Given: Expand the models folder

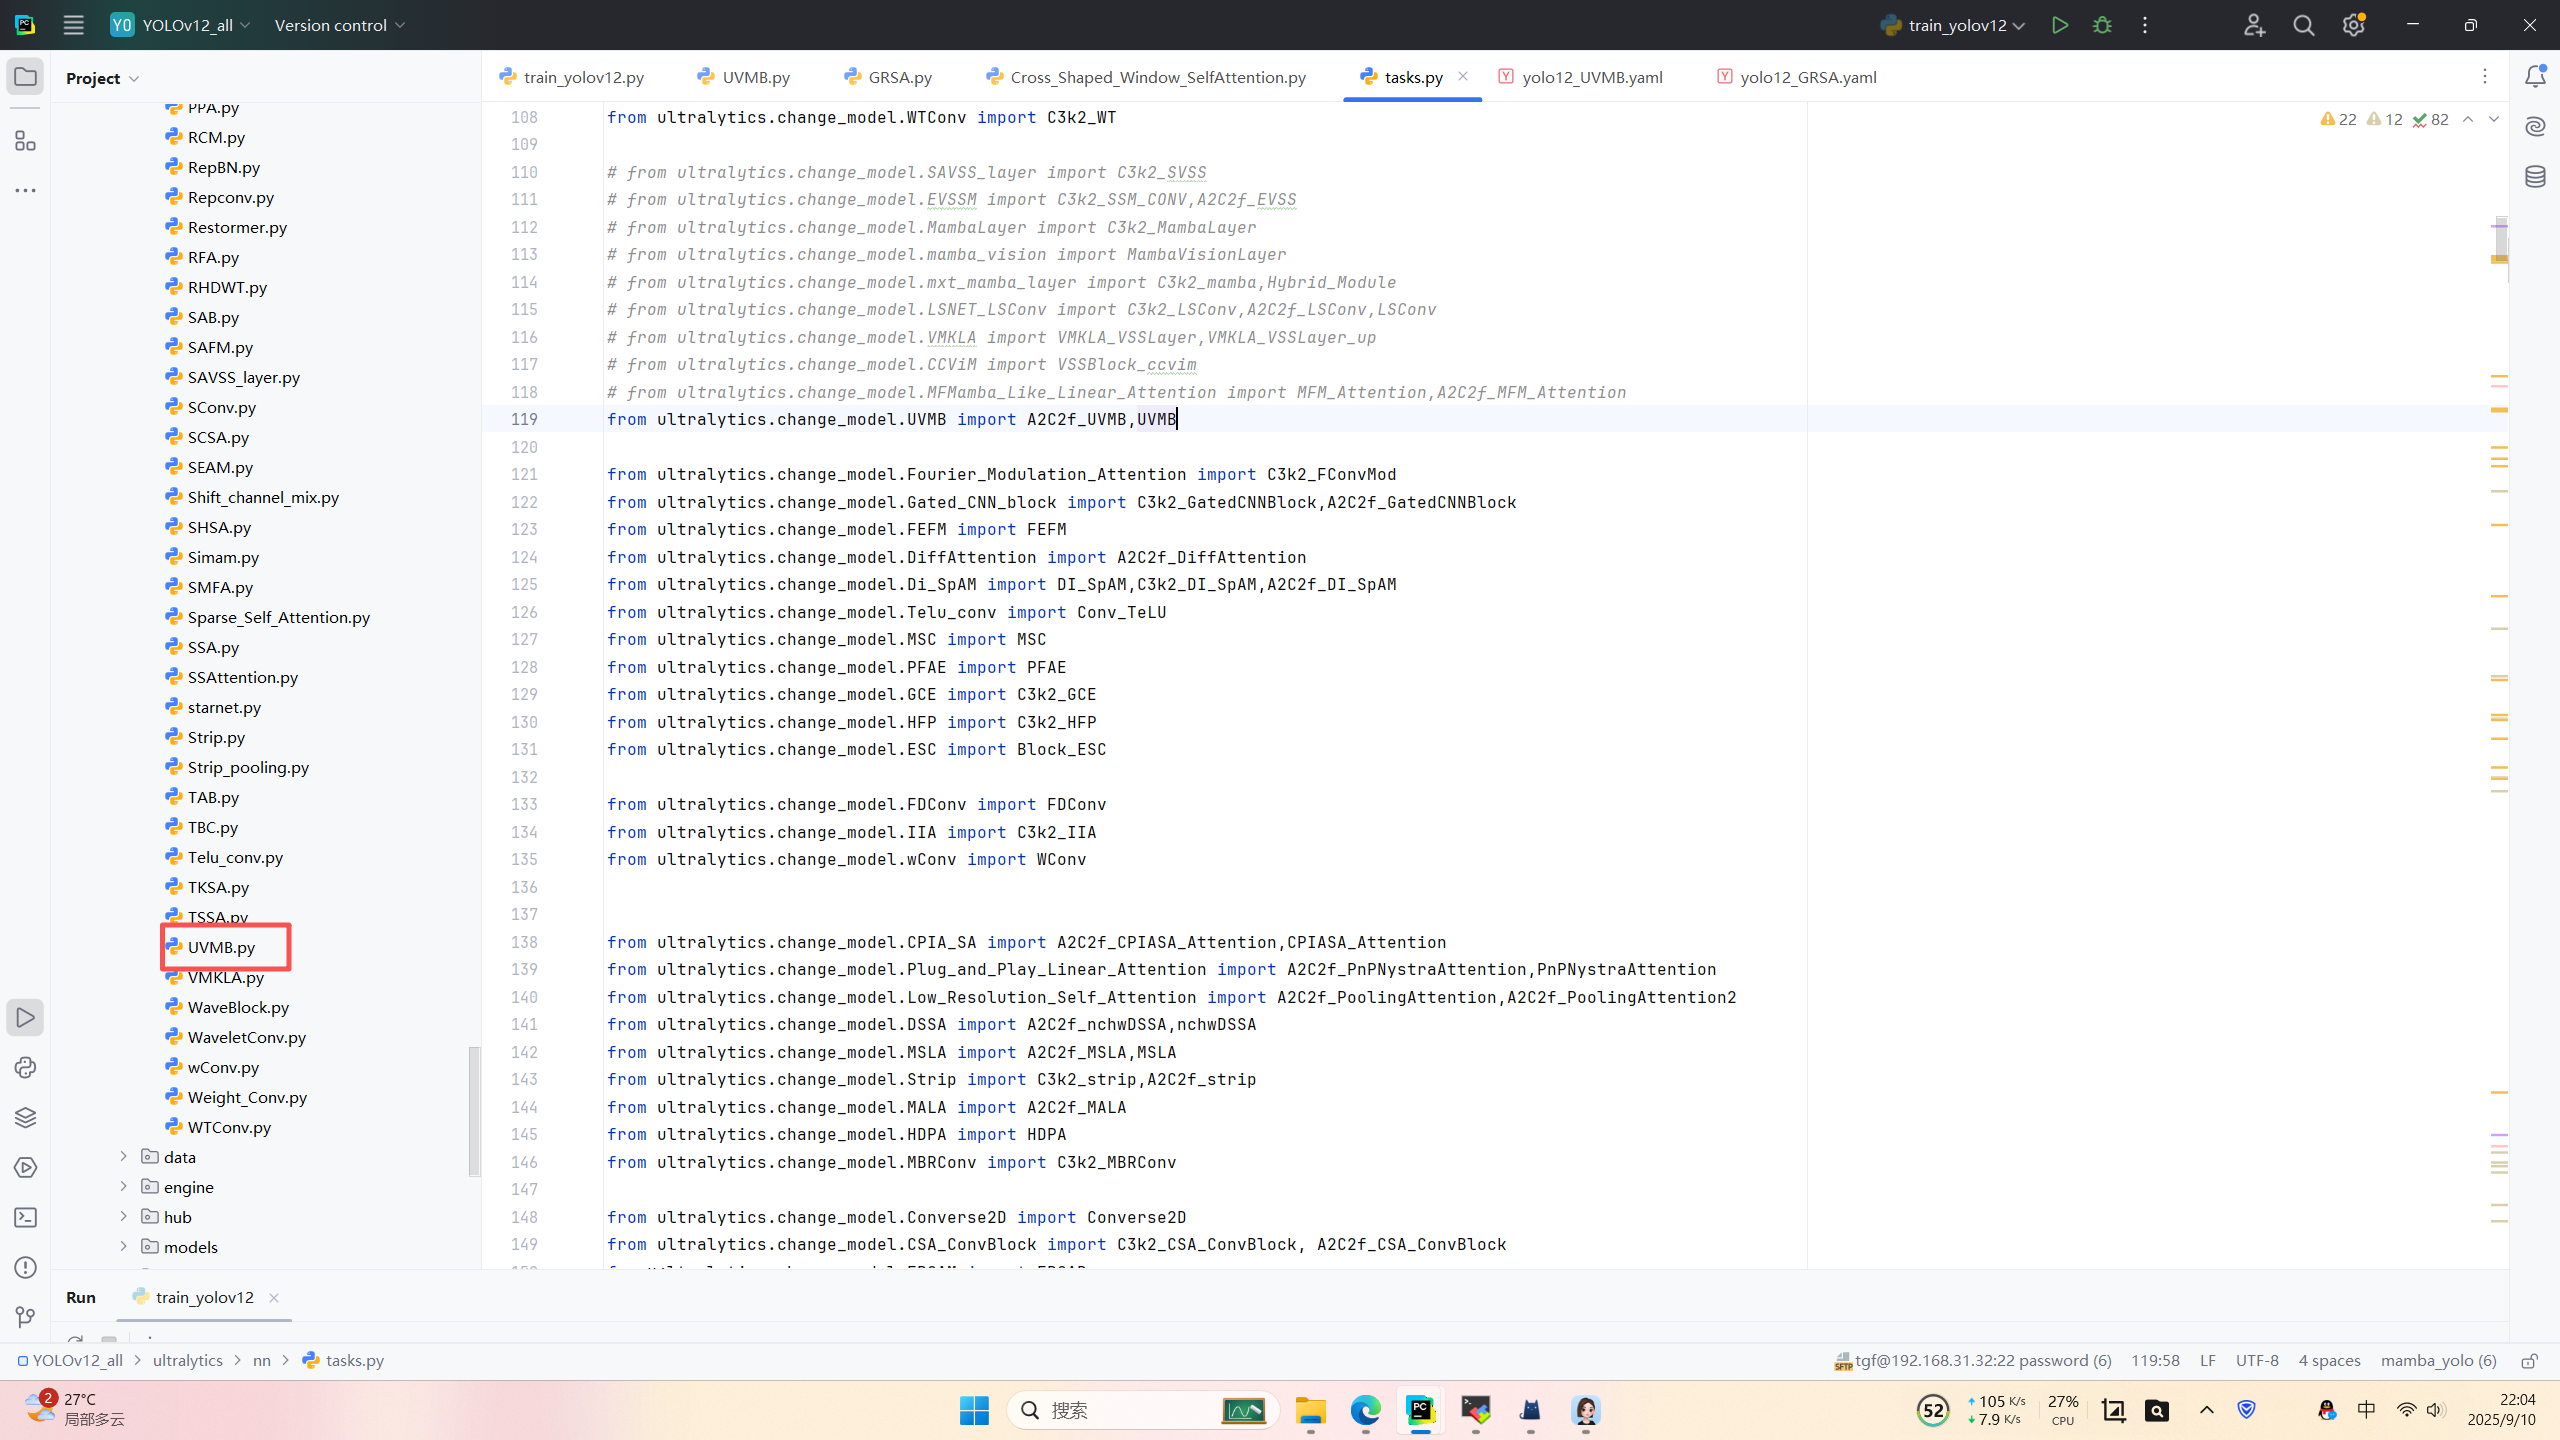Looking at the screenshot, I should (124, 1247).
